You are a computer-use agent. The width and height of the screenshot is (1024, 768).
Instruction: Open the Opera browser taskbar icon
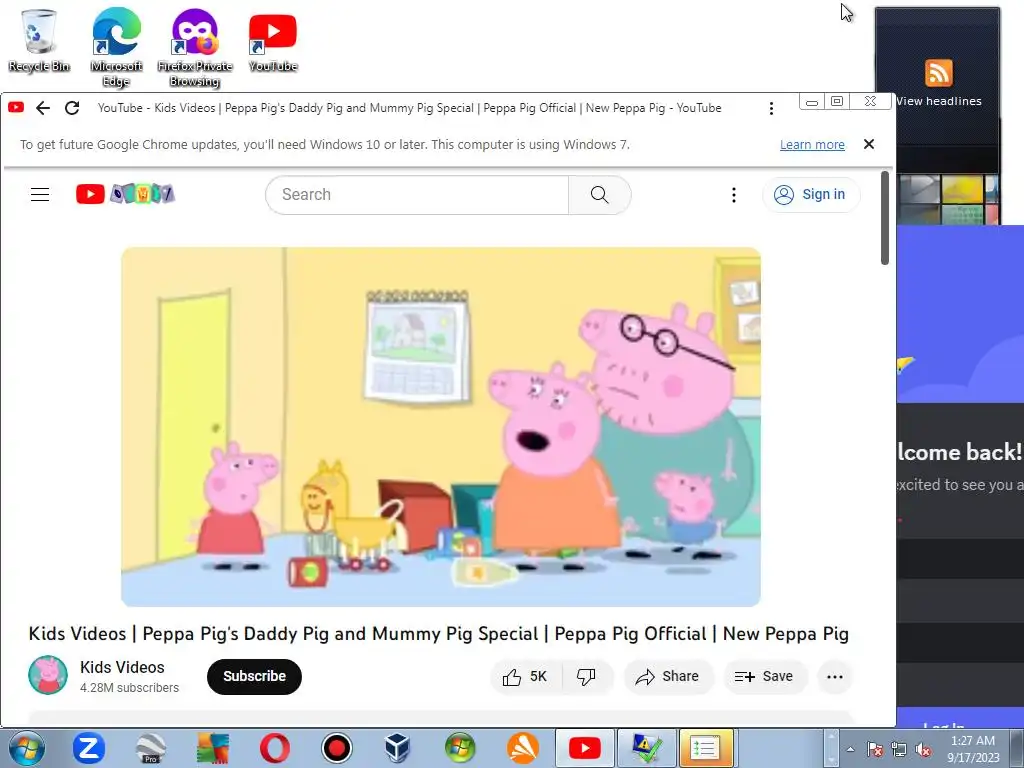[274, 748]
